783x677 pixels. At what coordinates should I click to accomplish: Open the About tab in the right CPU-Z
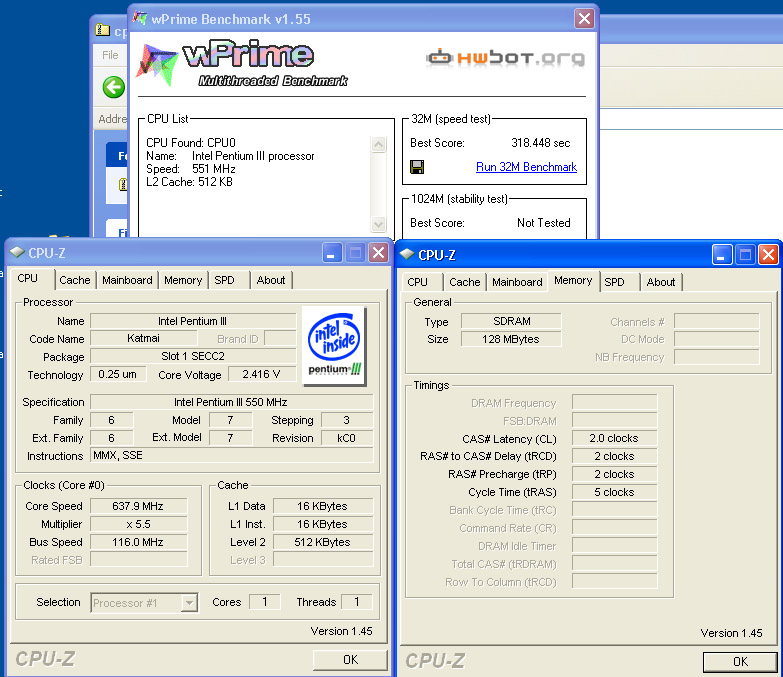pyautogui.click(x=661, y=282)
